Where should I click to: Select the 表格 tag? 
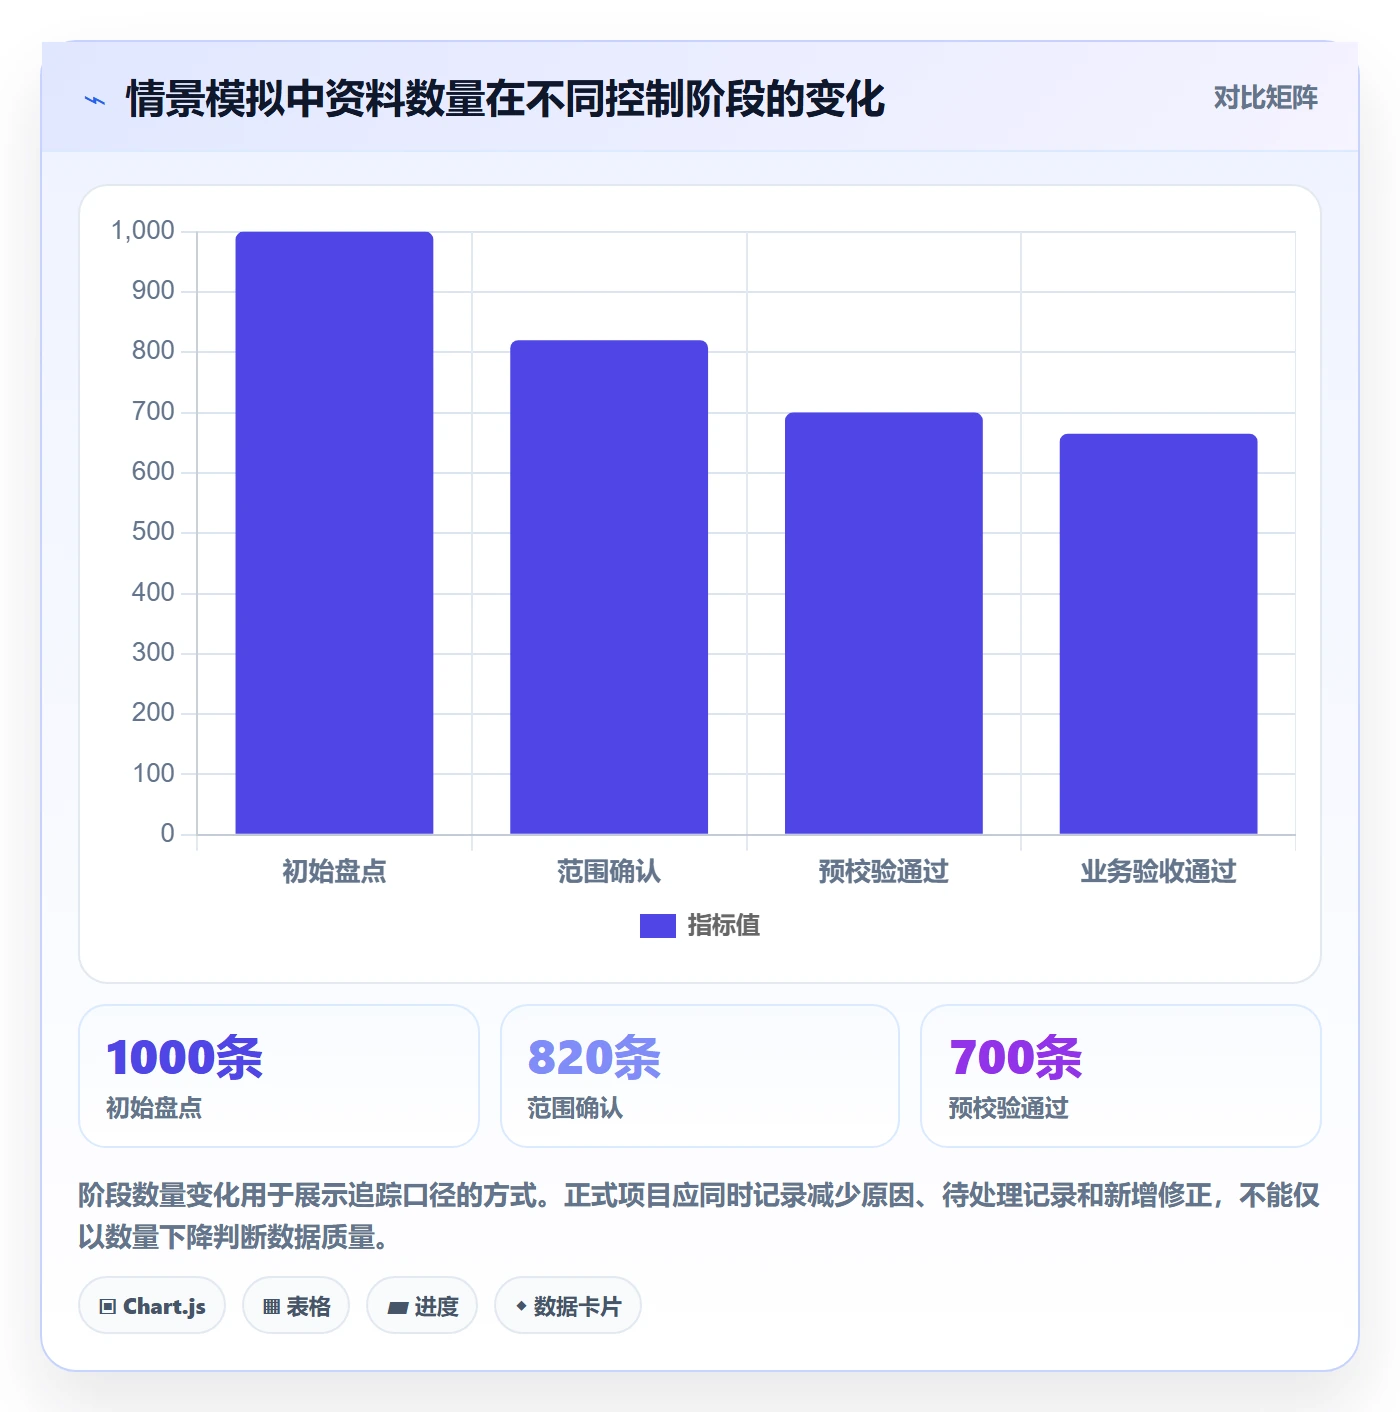[x=296, y=1306]
